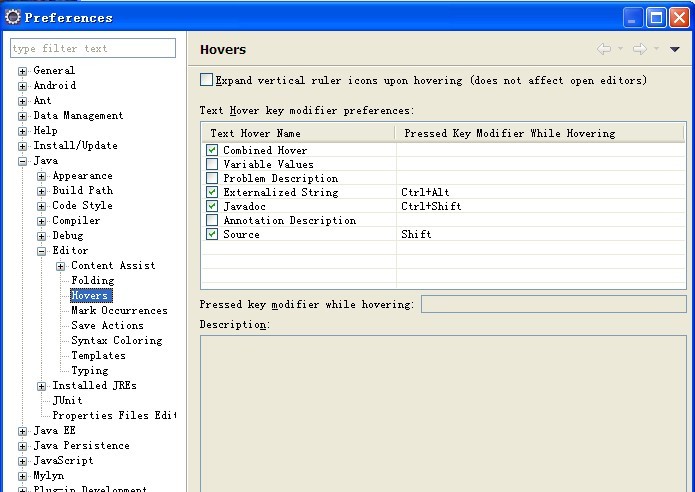Uncheck the Source hover checkbox

pos(212,234)
